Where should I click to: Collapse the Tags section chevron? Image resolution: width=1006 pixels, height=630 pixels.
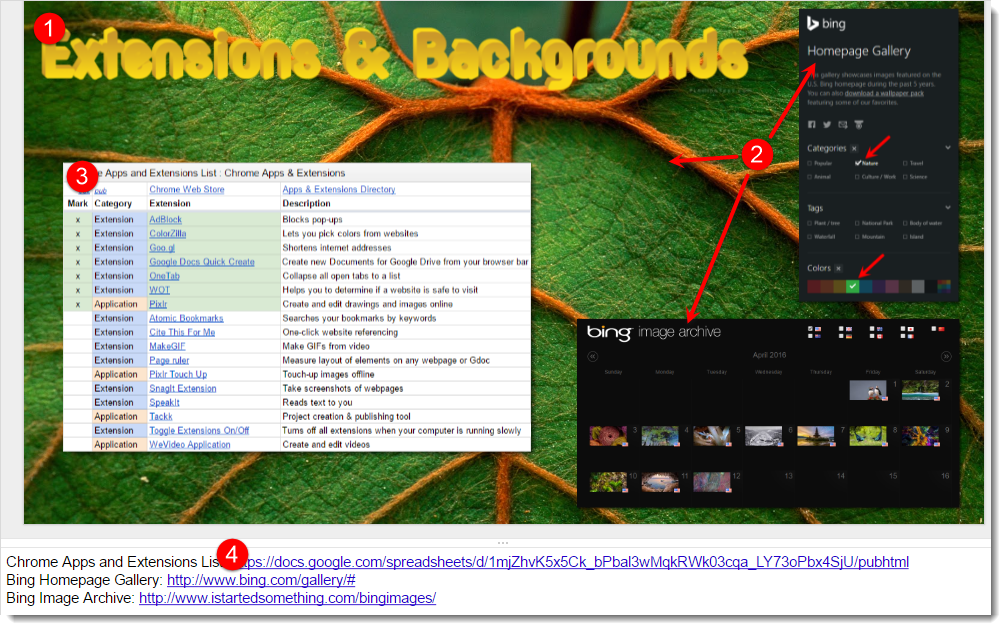948,207
